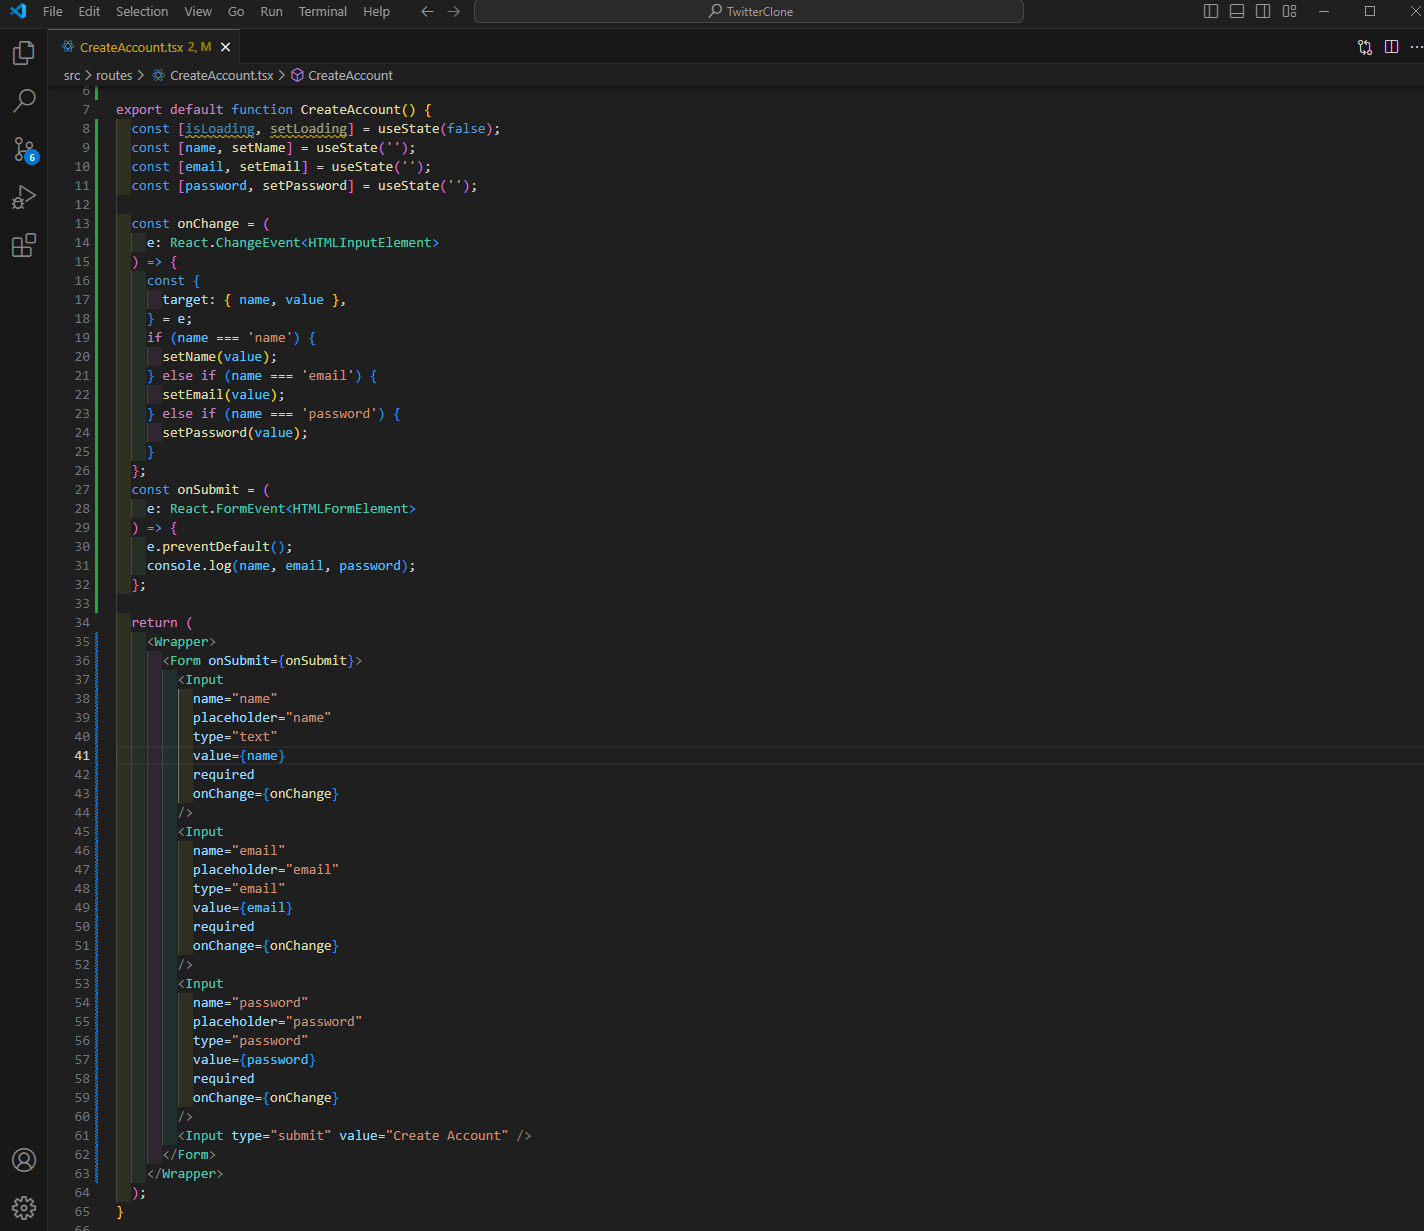Click the closing Form tag on line 62
Viewport: 1424px width, 1231px height.
click(x=189, y=1155)
